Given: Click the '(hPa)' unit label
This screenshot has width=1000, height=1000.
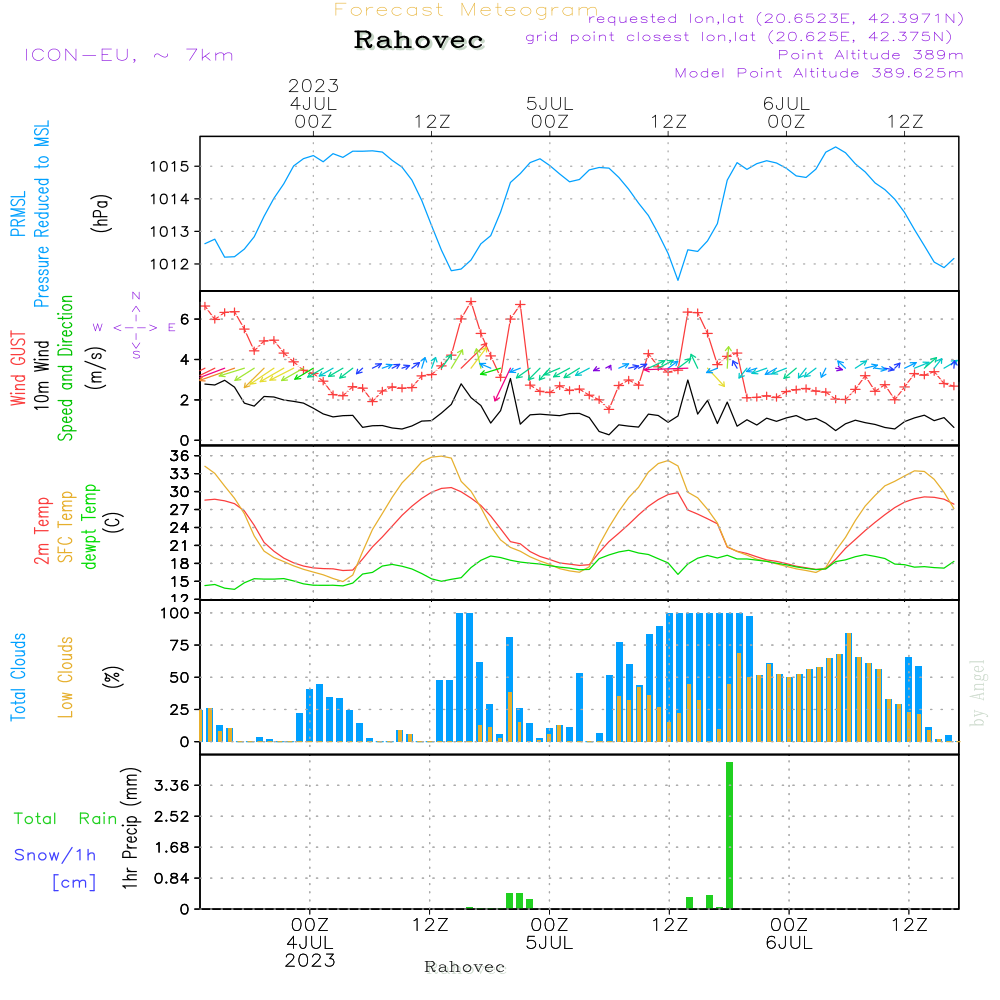Looking at the screenshot, I should point(101,213).
